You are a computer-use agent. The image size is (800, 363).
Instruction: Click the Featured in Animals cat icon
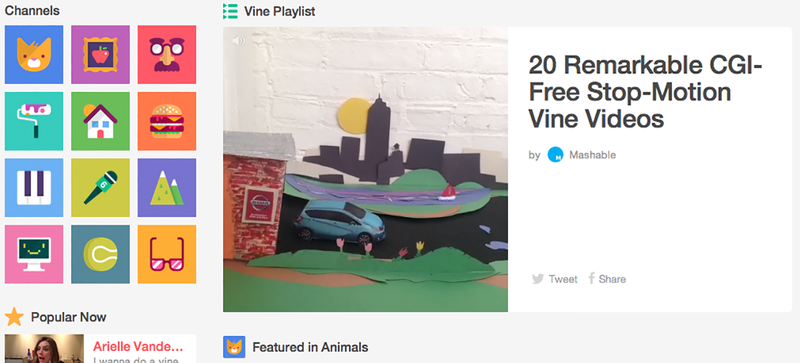tap(234, 347)
